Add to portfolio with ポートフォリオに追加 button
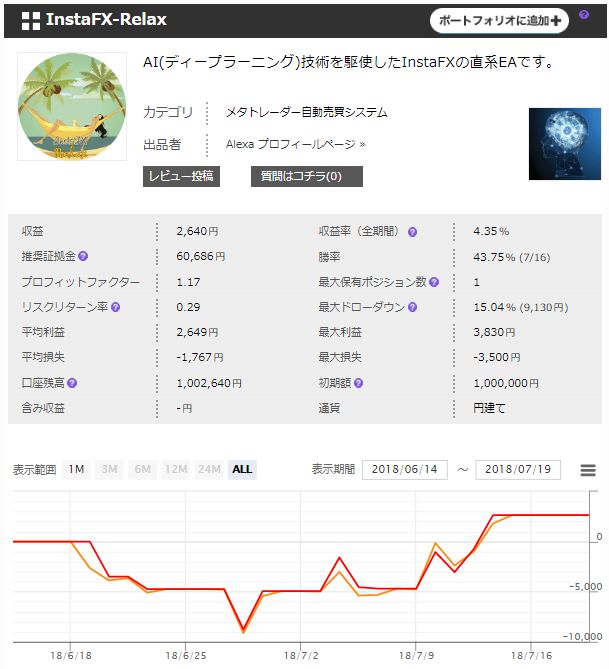 pyautogui.click(x=499, y=20)
